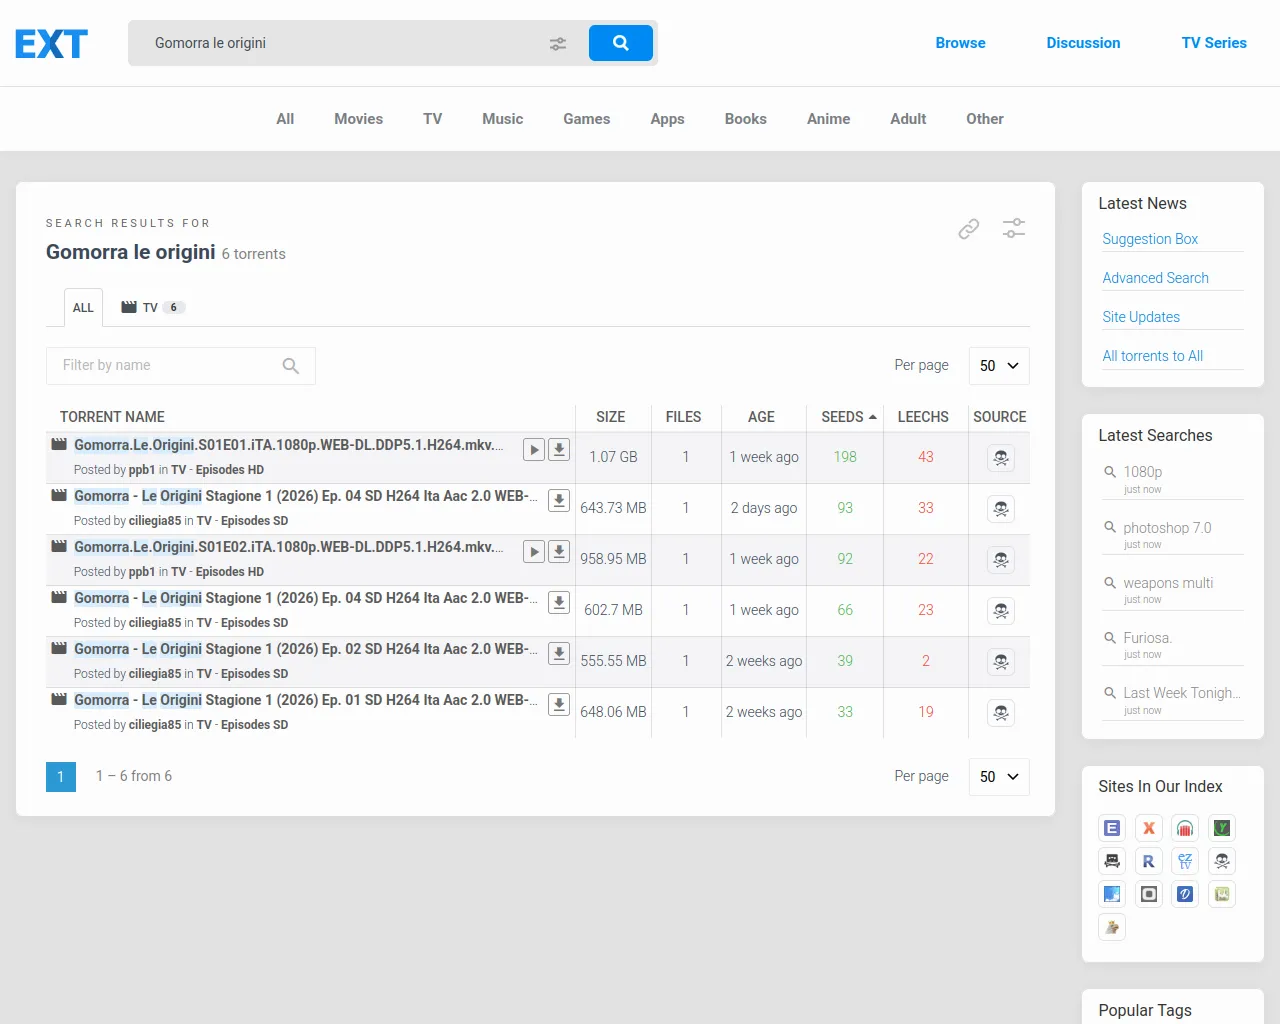Image resolution: width=1280 pixels, height=1024 pixels.
Task: Open the Advanced Search link
Action: (x=1155, y=277)
